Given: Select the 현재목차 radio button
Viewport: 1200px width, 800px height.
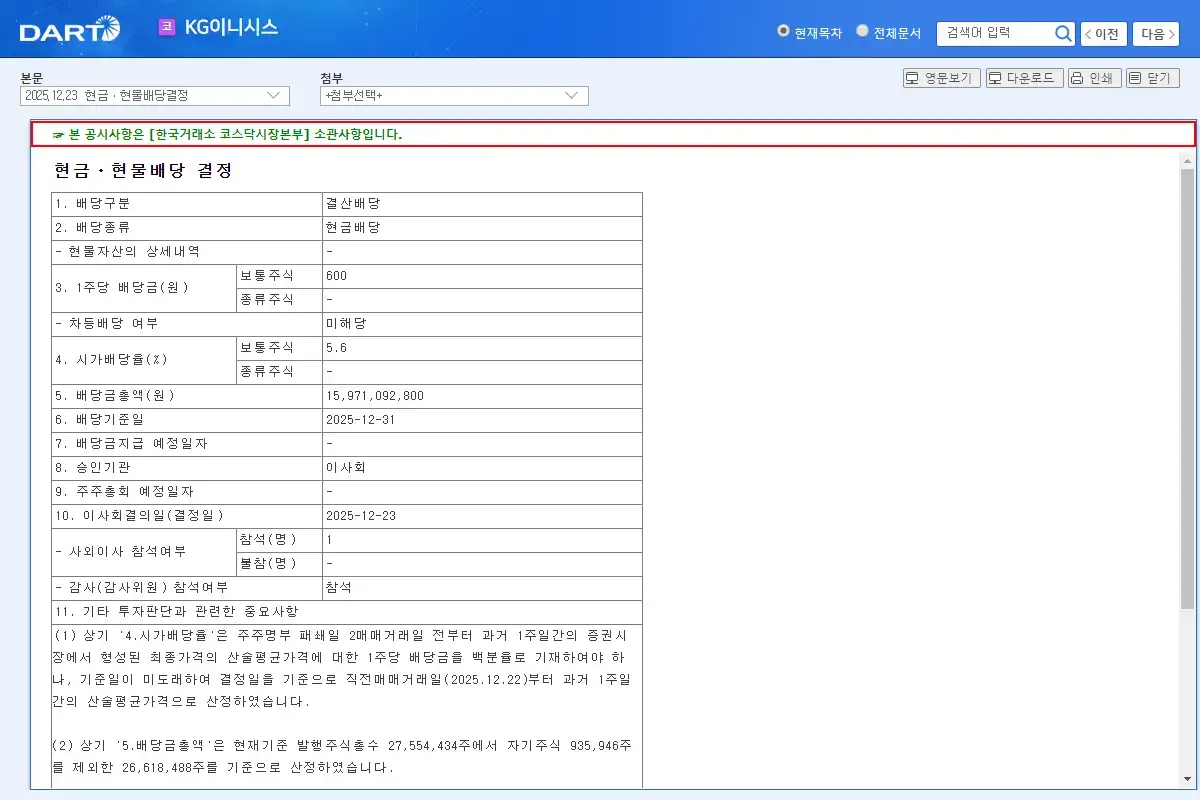Looking at the screenshot, I should (x=783, y=31).
